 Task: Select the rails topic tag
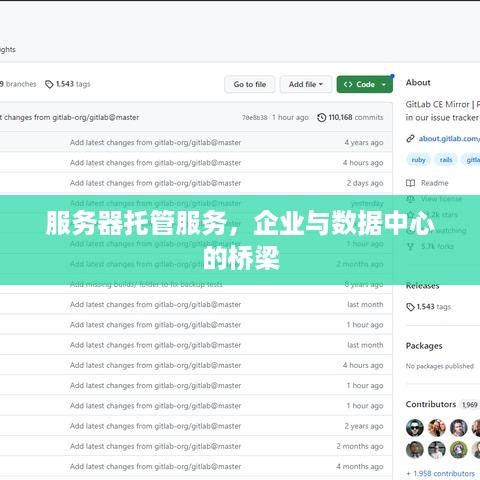(446, 160)
